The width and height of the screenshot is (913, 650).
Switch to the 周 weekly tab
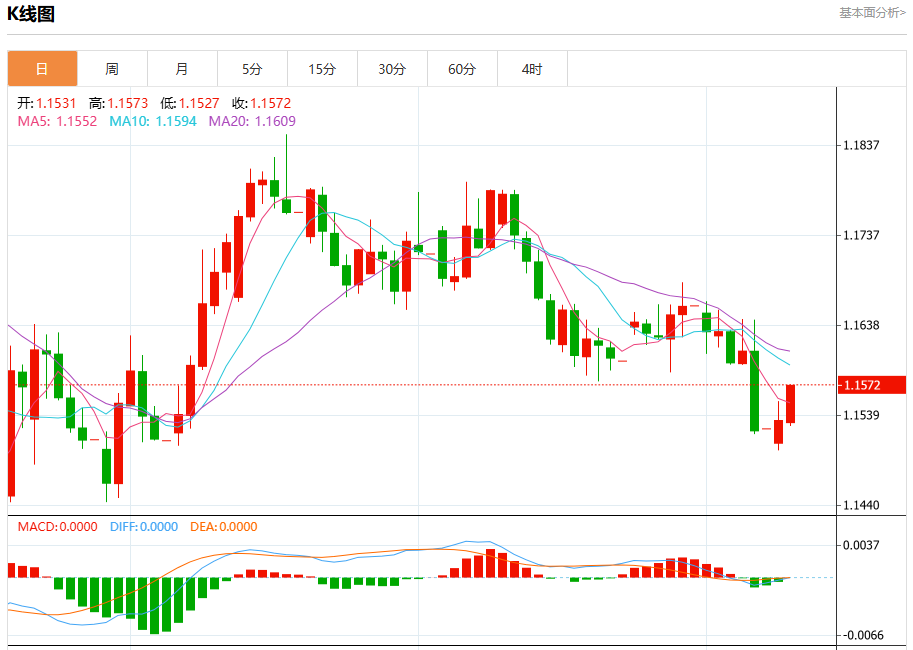pos(112,69)
